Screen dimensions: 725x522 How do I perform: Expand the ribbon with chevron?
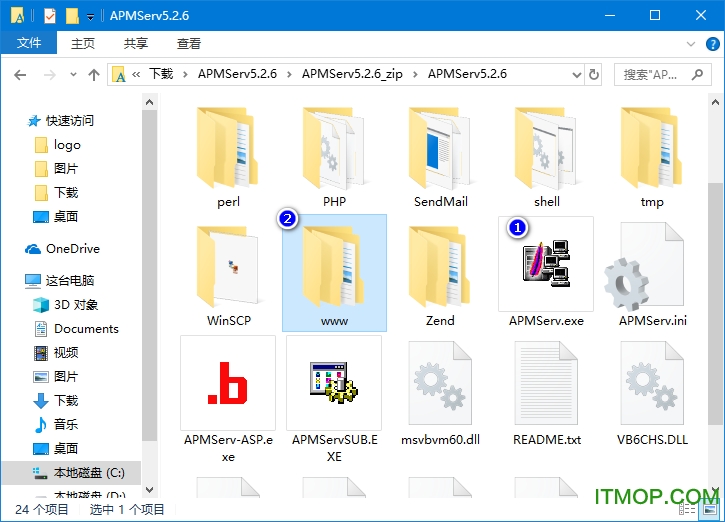click(x=691, y=44)
